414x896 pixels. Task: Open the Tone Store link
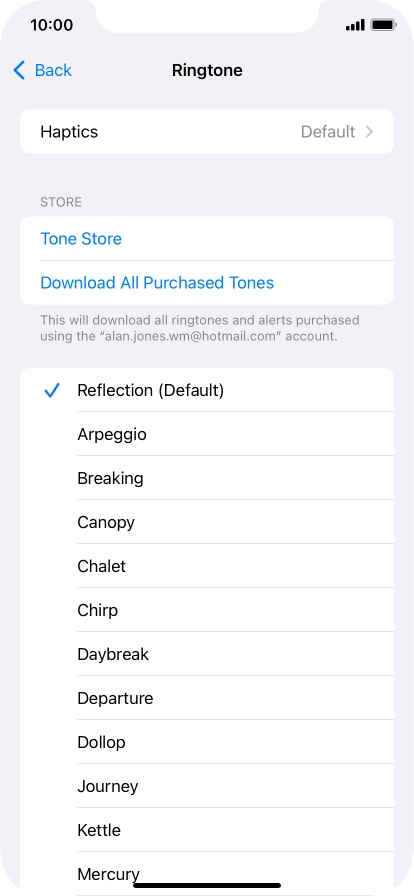tap(81, 239)
